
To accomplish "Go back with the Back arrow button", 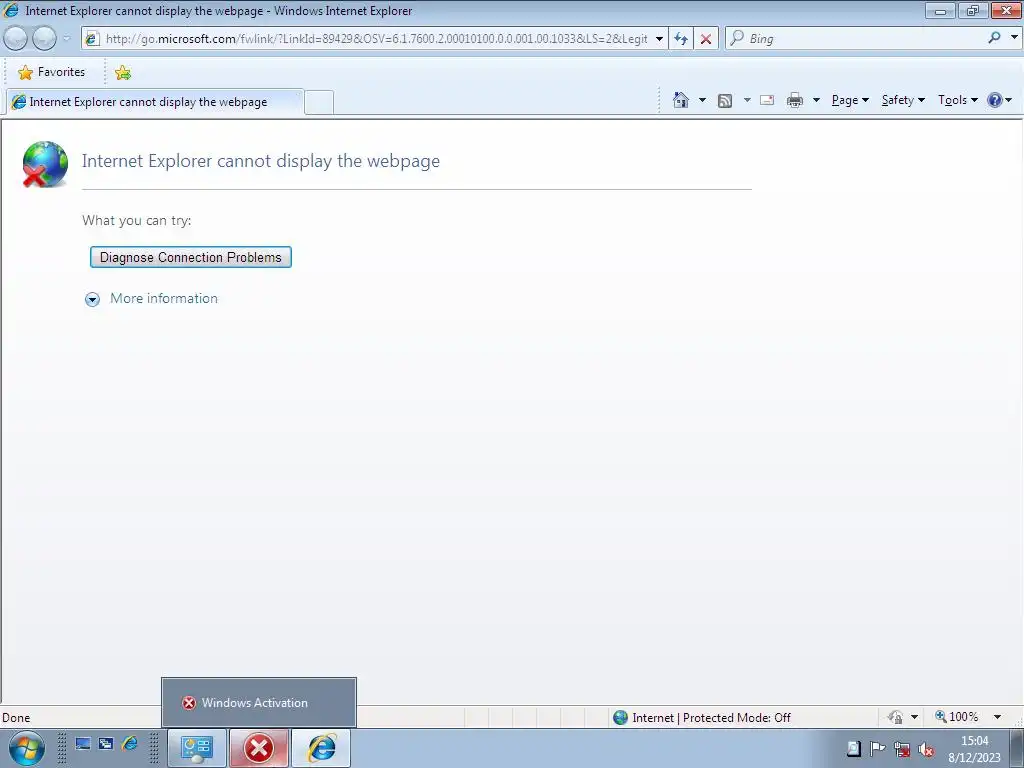I will click(15, 39).
